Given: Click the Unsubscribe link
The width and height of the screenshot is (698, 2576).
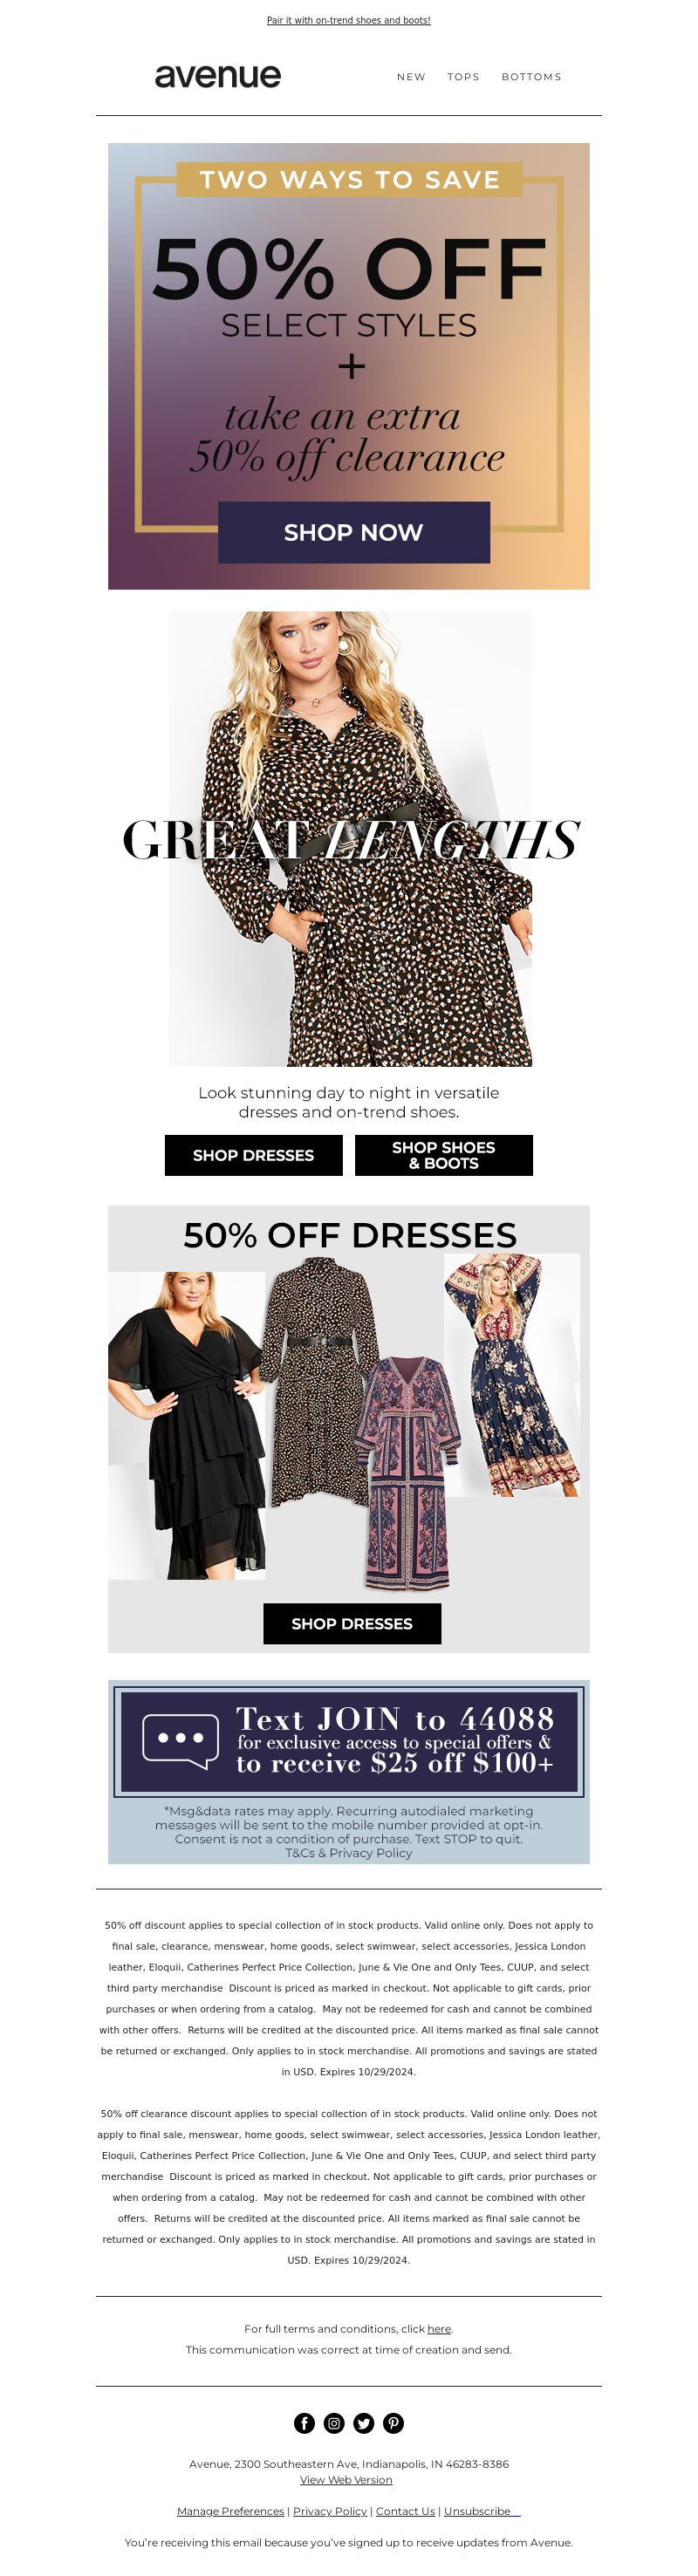Looking at the screenshot, I should coord(481,2510).
